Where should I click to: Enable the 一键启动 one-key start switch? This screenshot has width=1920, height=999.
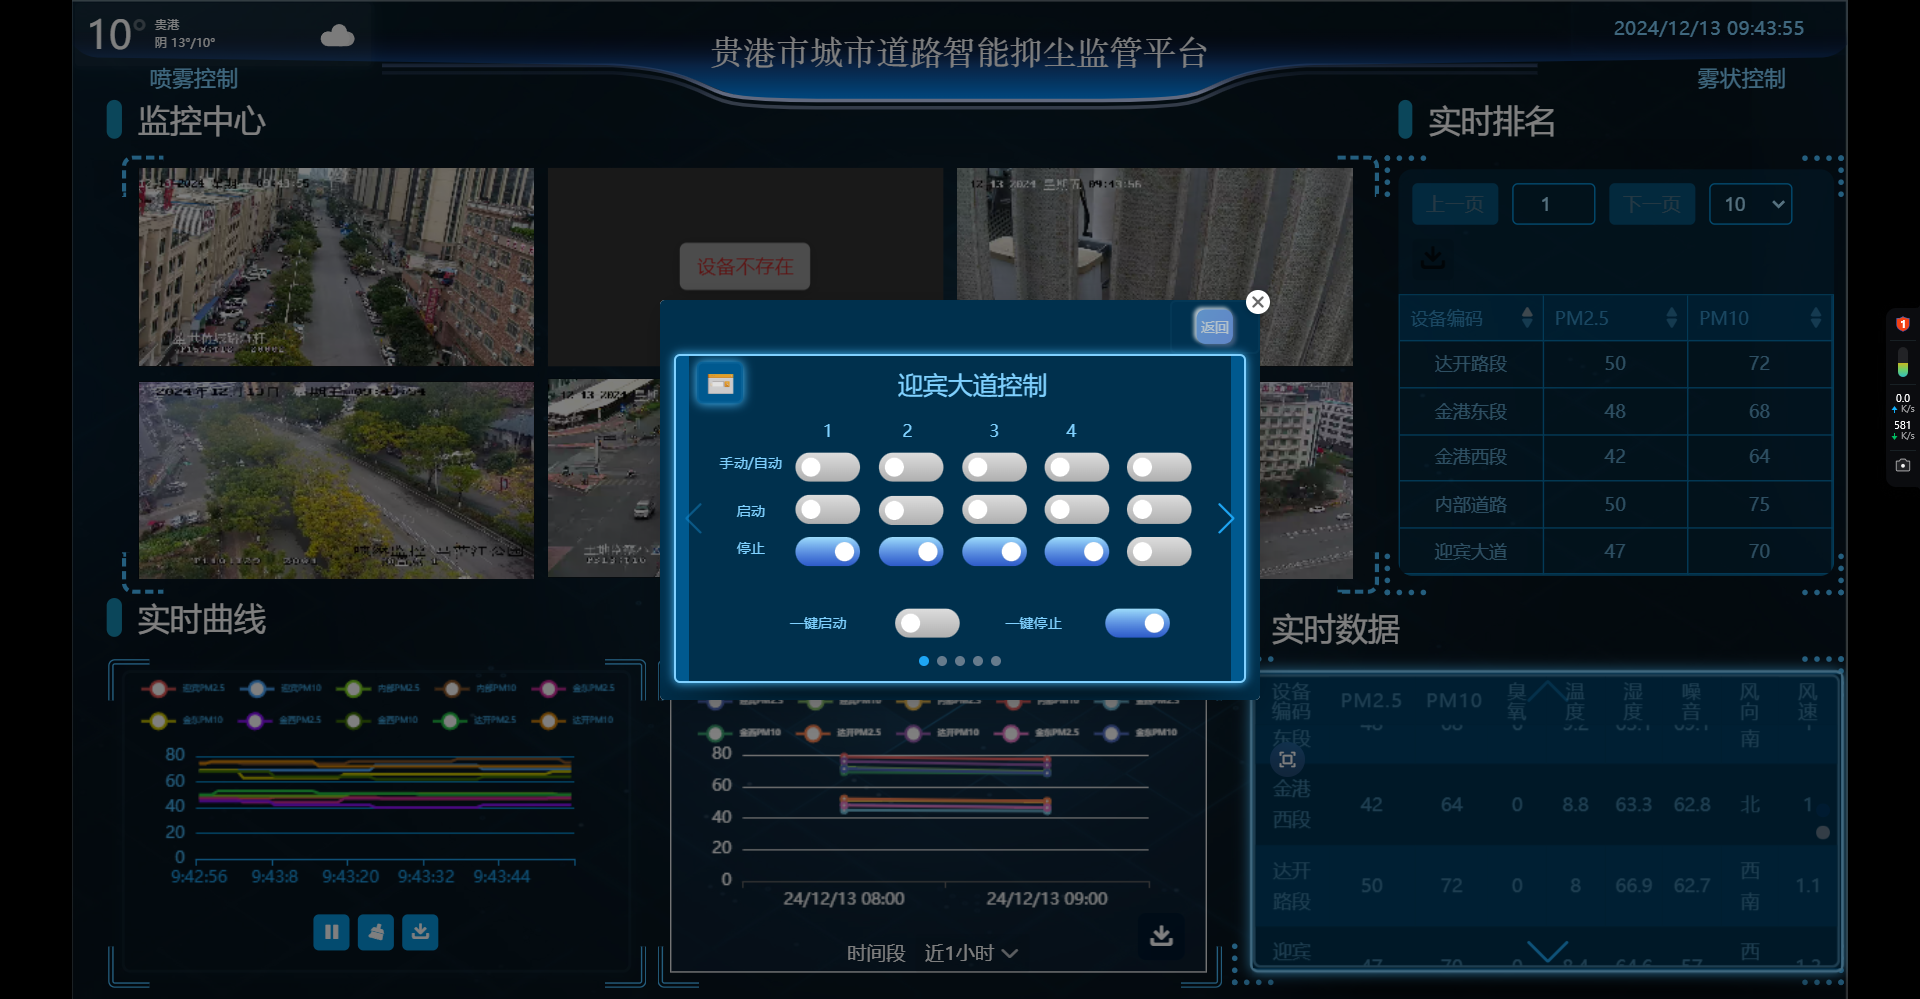[x=927, y=623]
